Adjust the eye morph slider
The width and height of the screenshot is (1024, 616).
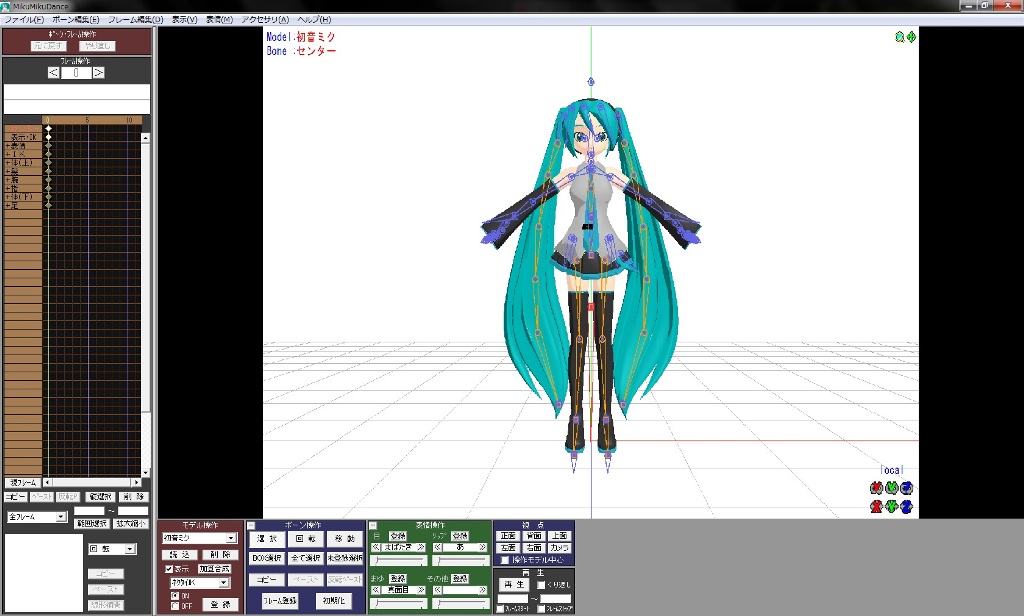tap(398, 560)
